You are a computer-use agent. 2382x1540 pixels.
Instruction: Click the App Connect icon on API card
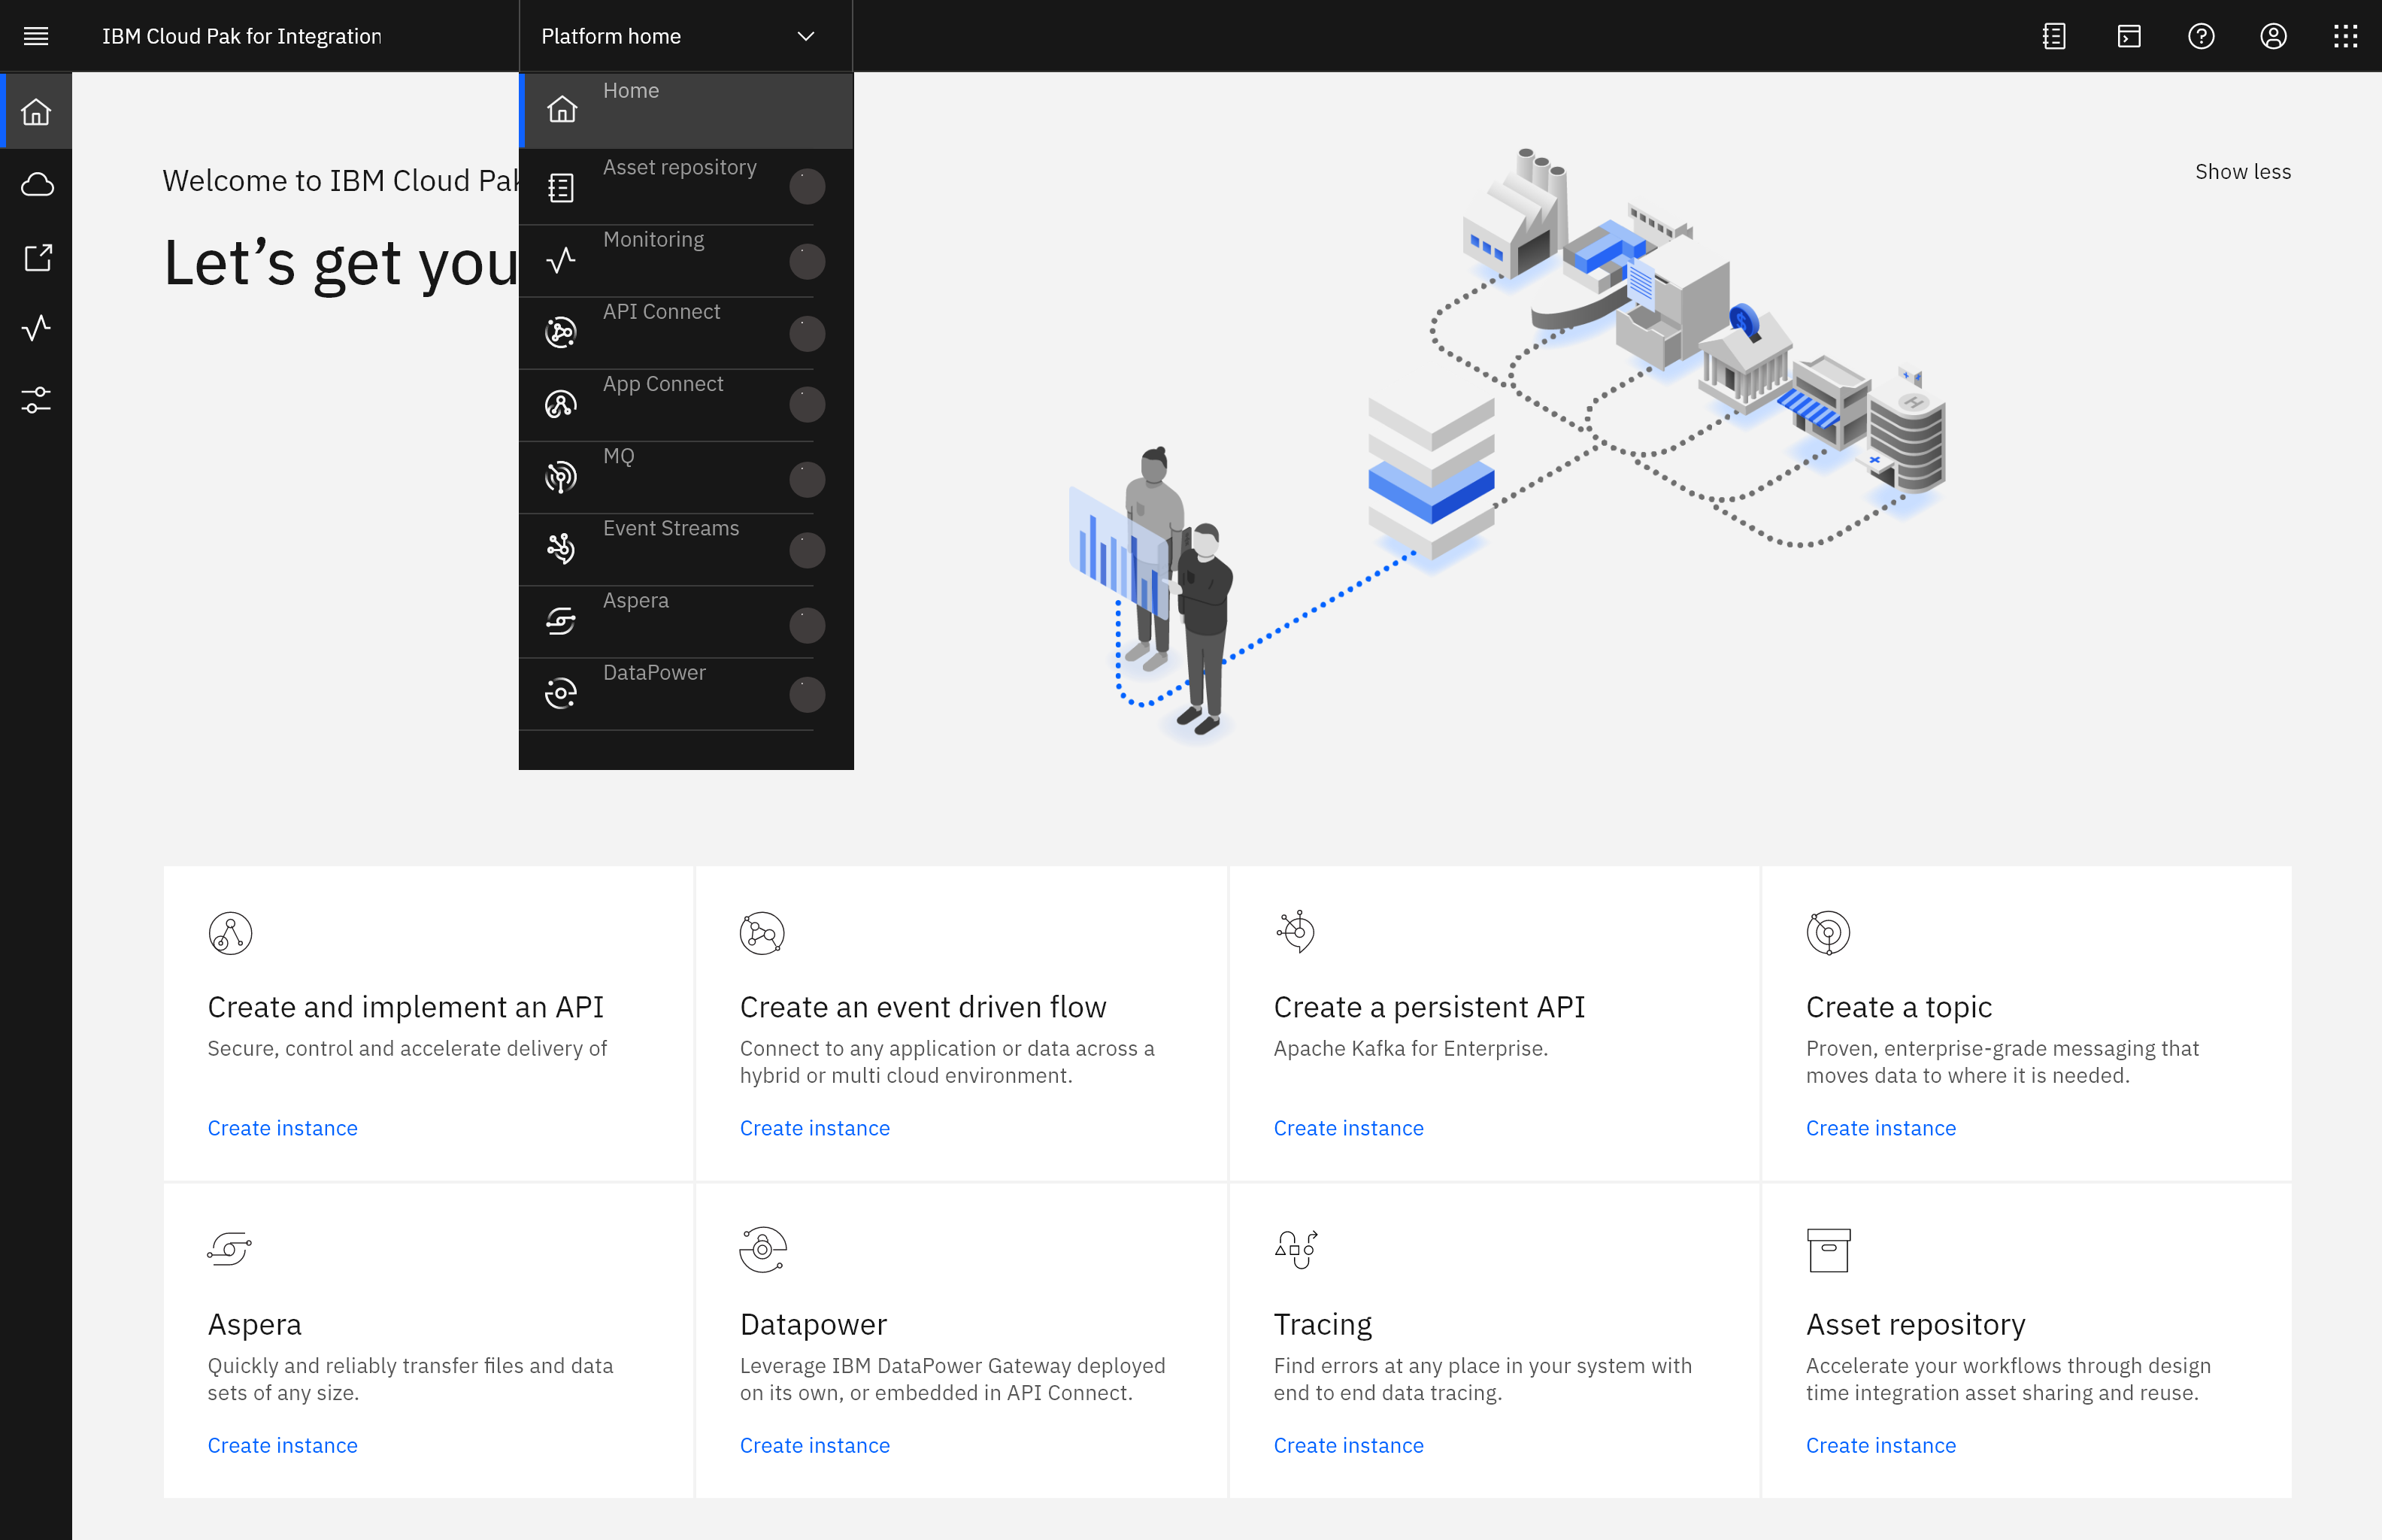pos(230,933)
